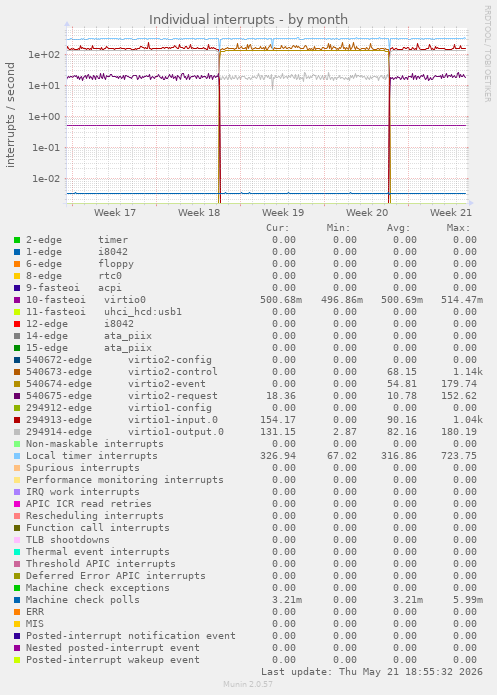Click the Week 17 axis label
The width and height of the screenshot is (497, 695).
coord(115,213)
